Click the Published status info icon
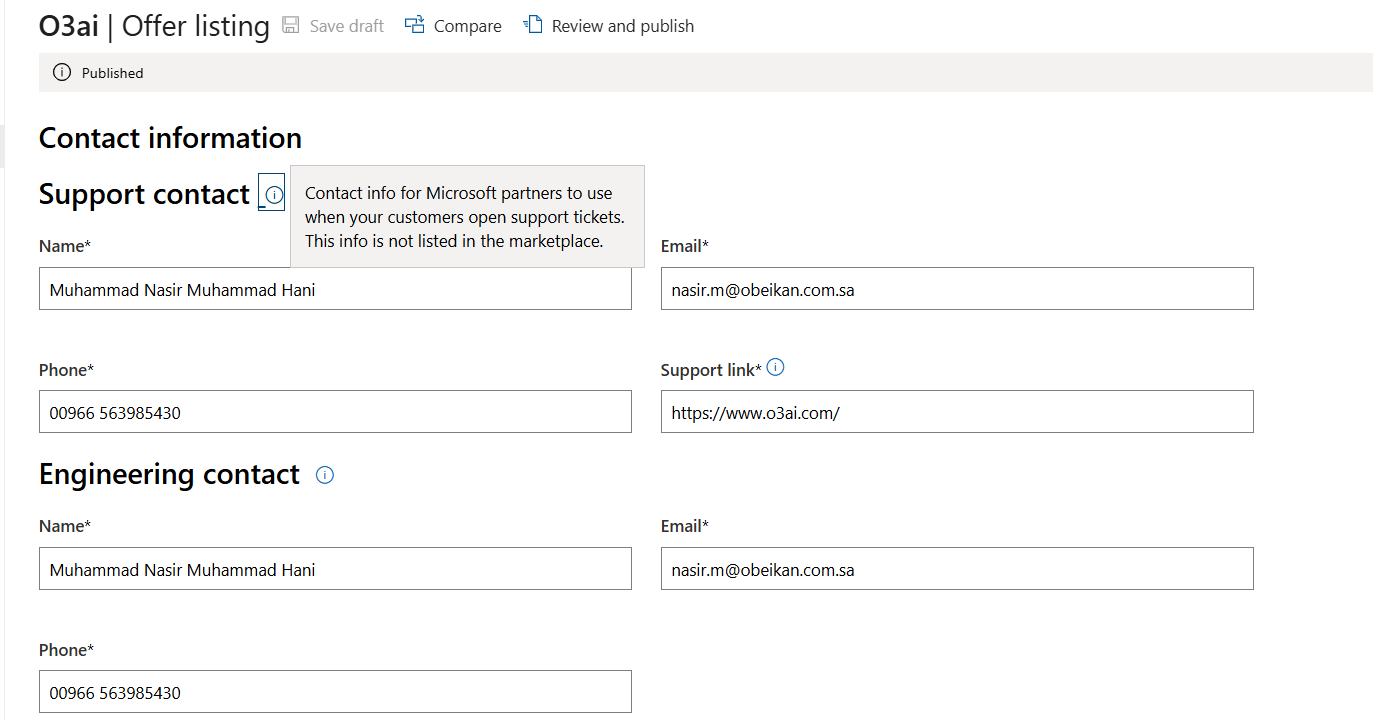Screen dimensions: 1373x720 click(x=62, y=72)
